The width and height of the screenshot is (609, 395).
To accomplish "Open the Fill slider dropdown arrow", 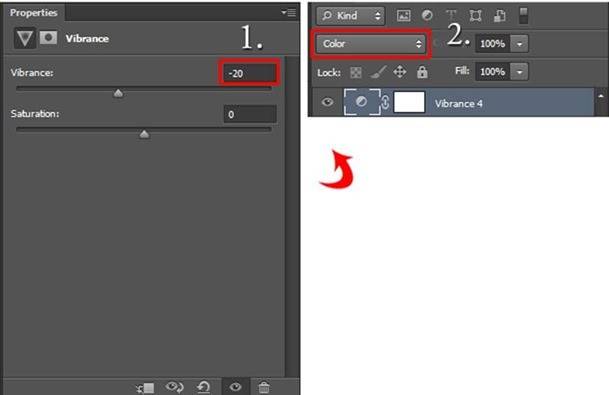I will (519, 72).
